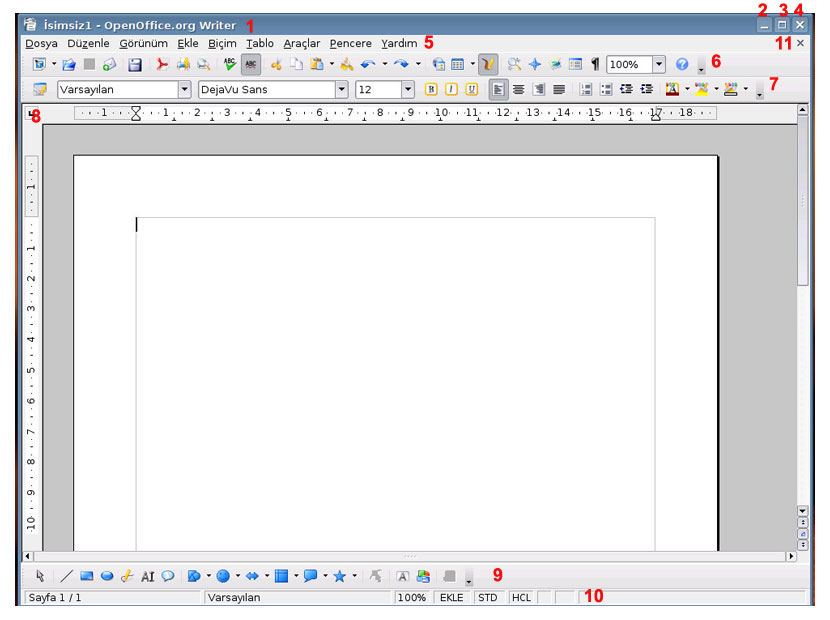Redo the last undone action
The image size is (830, 620).
tap(401, 65)
